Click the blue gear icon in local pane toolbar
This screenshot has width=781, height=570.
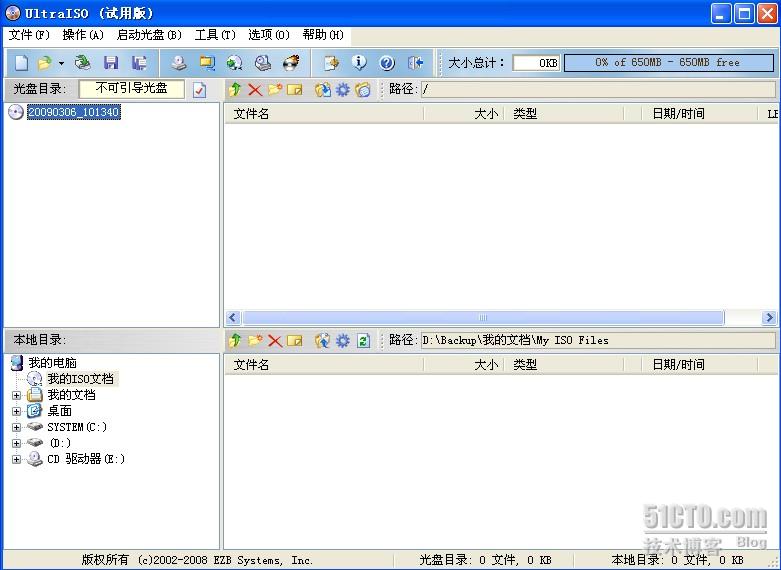(343, 341)
